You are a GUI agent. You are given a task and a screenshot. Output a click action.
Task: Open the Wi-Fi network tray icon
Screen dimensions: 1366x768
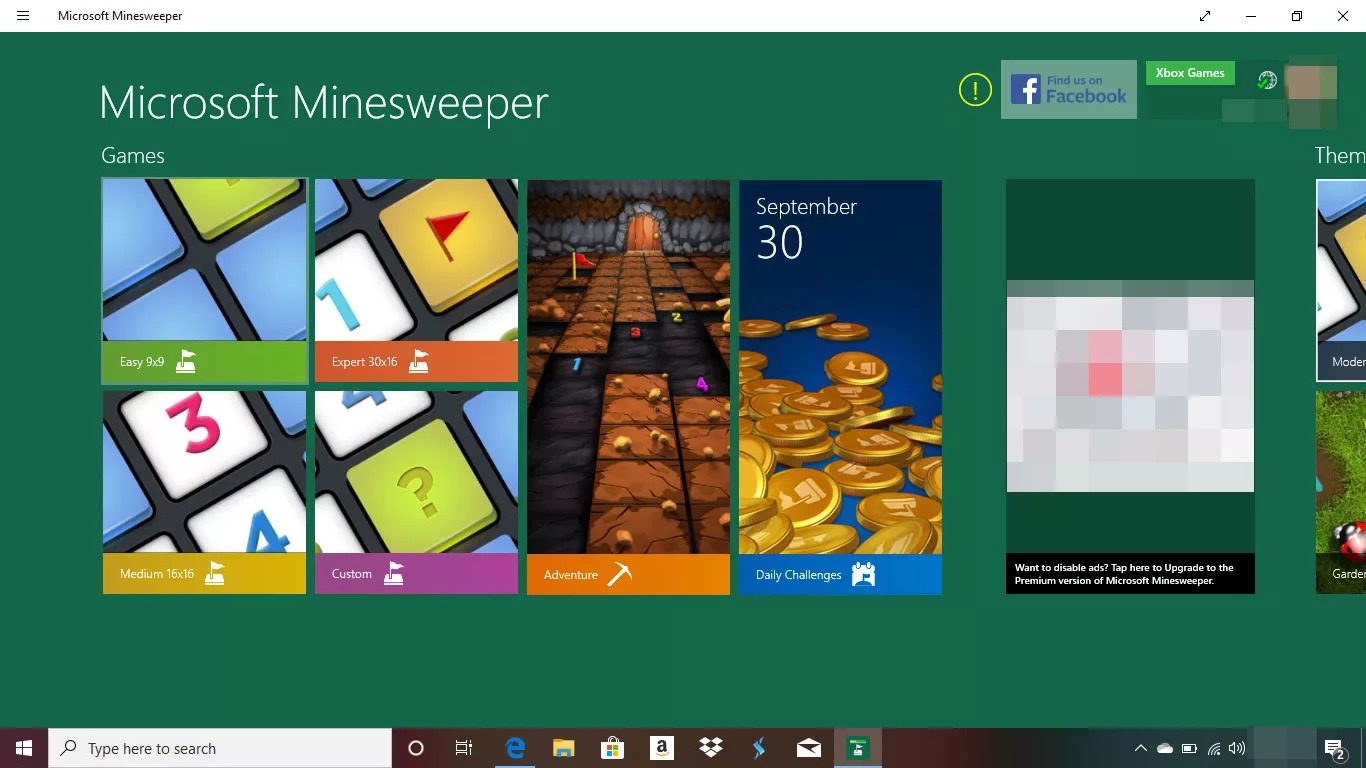click(1214, 748)
